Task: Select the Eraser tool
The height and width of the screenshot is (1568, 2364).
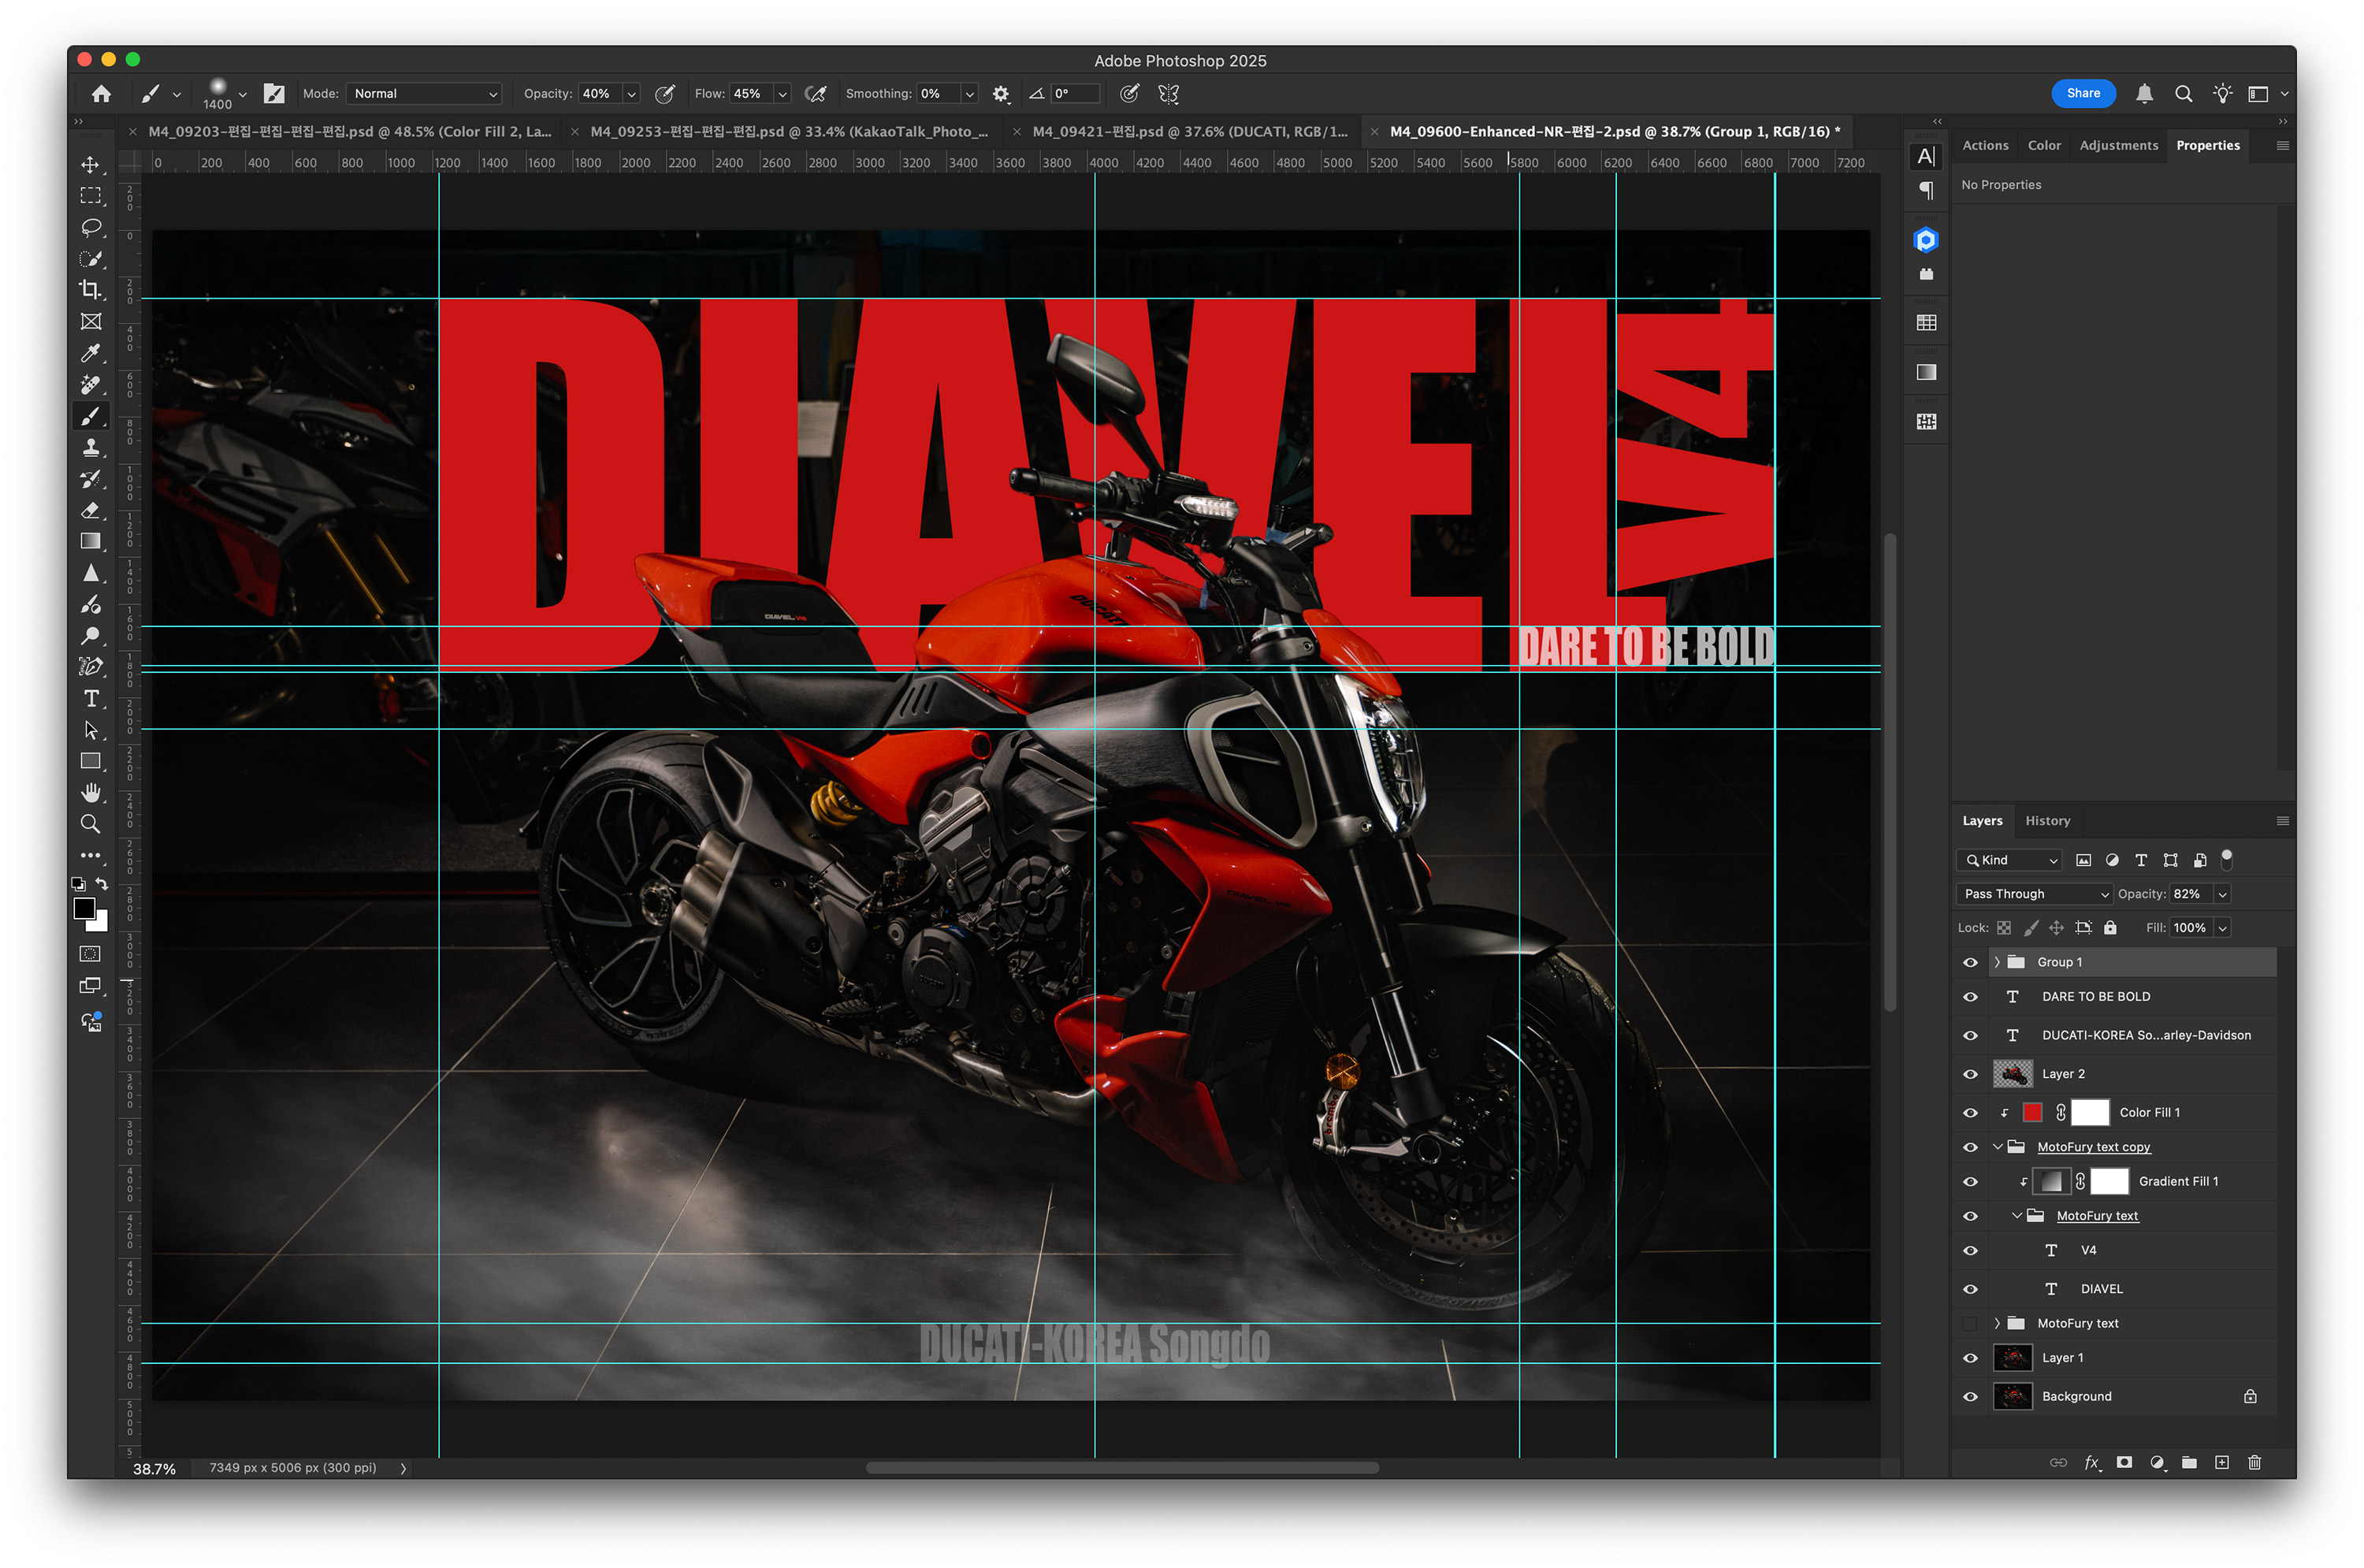Action: click(x=91, y=510)
